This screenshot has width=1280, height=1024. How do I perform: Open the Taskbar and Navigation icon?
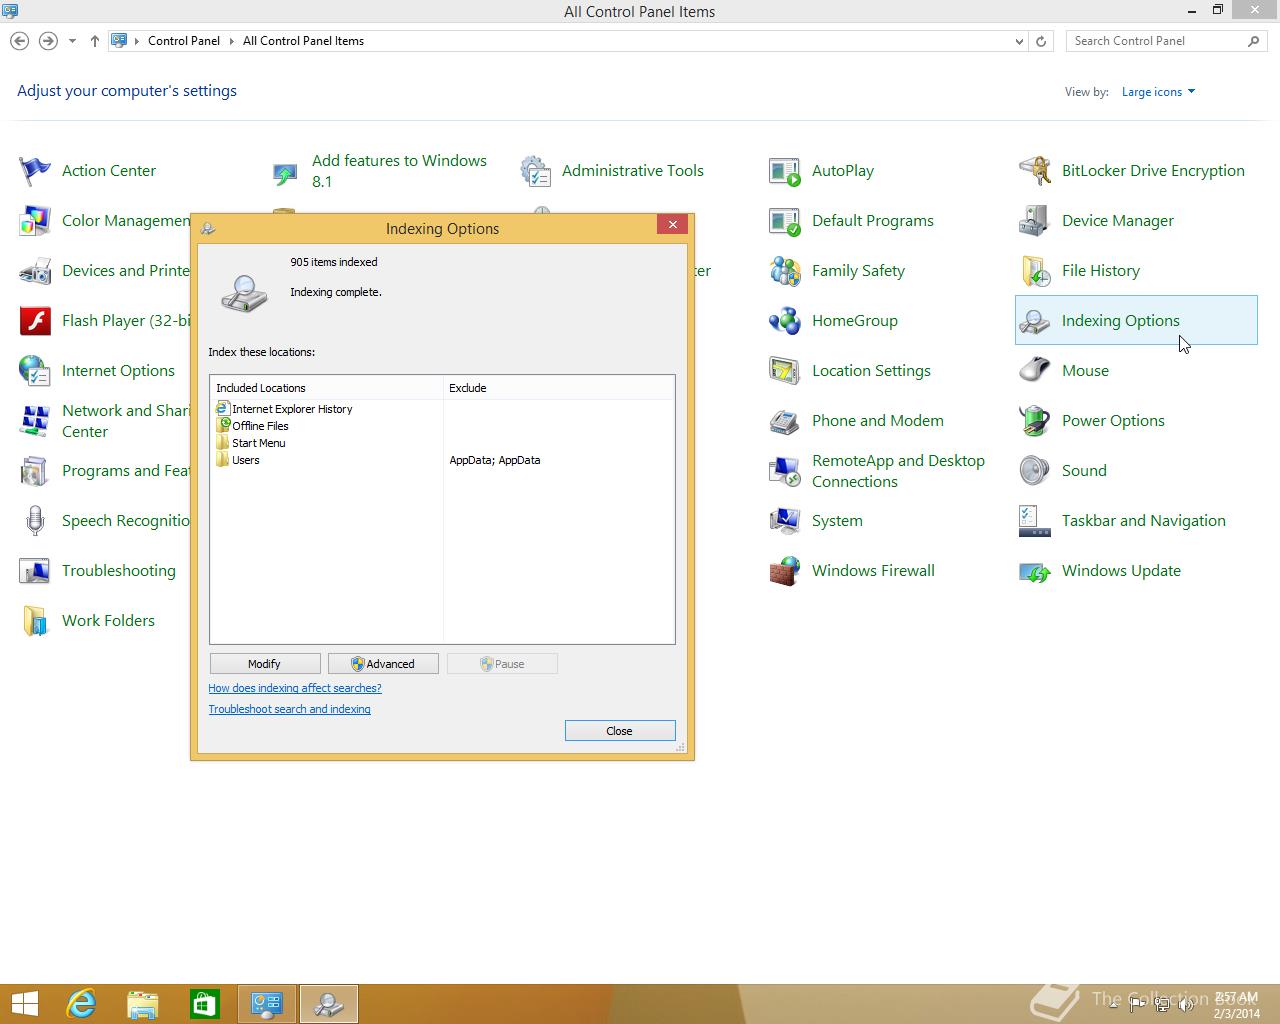[1035, 521]
